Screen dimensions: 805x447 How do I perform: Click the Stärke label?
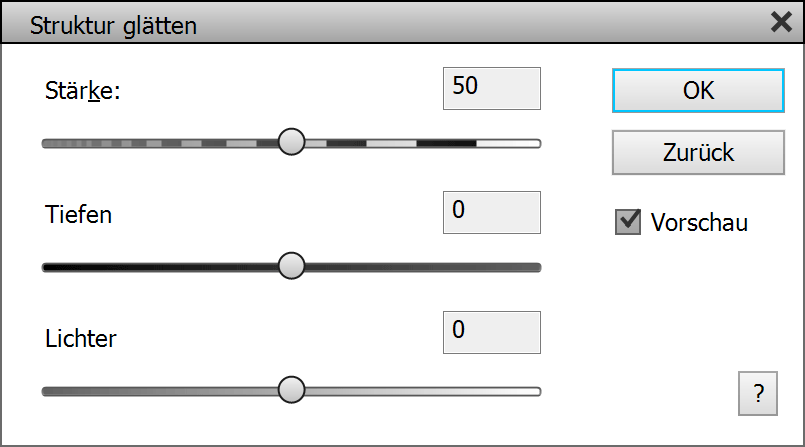(x=82, y=91)
